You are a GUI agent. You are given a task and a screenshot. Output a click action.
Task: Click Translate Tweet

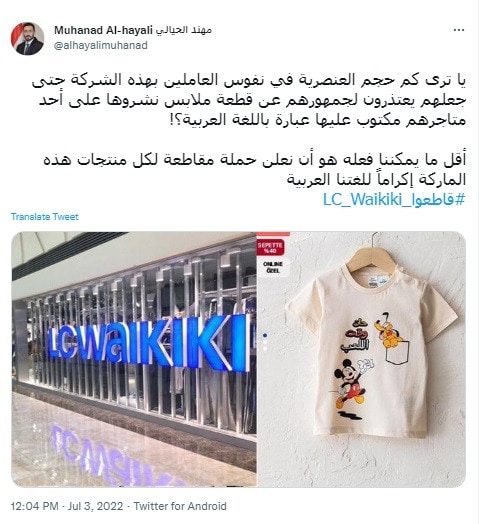click(x=45, y=217)
